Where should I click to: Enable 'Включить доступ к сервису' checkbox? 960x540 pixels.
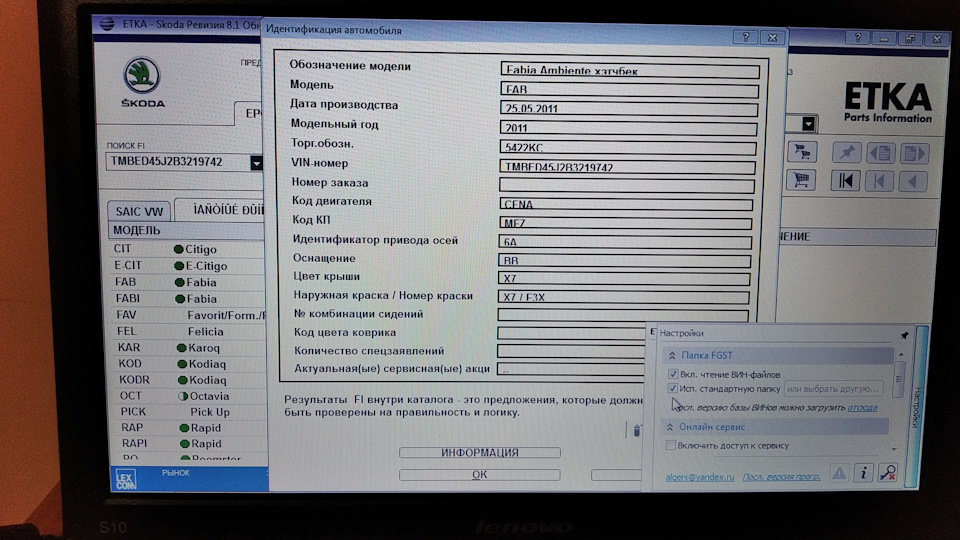pos(671,445)
